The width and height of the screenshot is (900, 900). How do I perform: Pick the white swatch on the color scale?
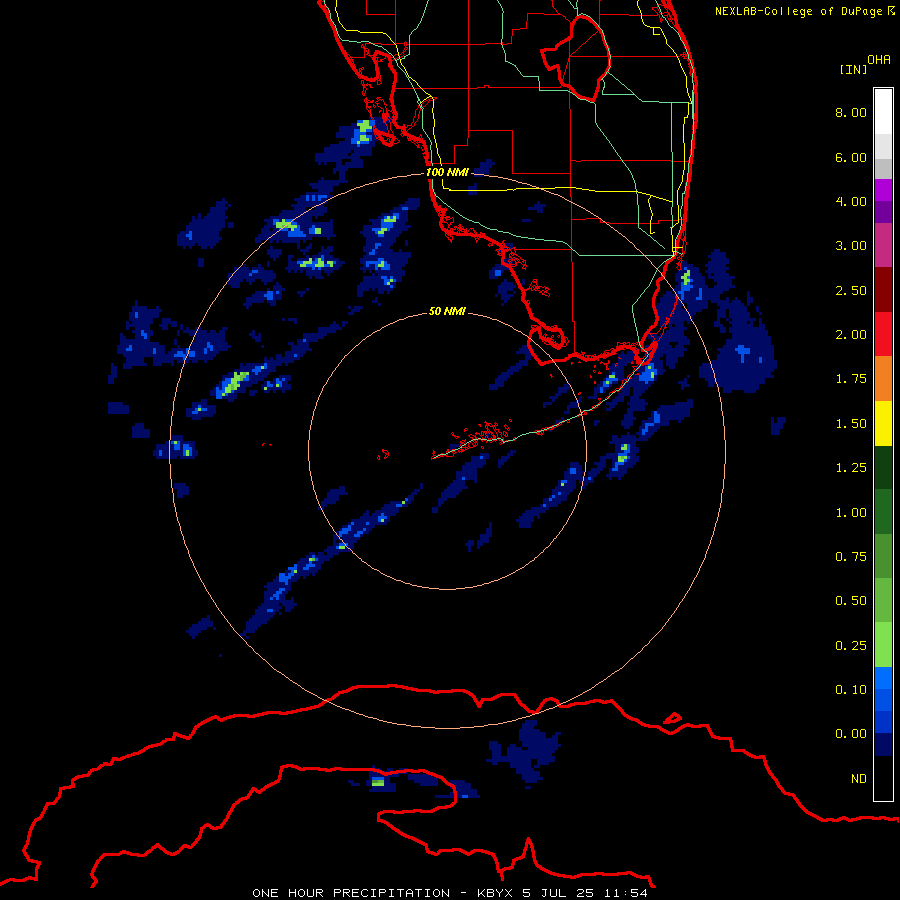[883, 111]
